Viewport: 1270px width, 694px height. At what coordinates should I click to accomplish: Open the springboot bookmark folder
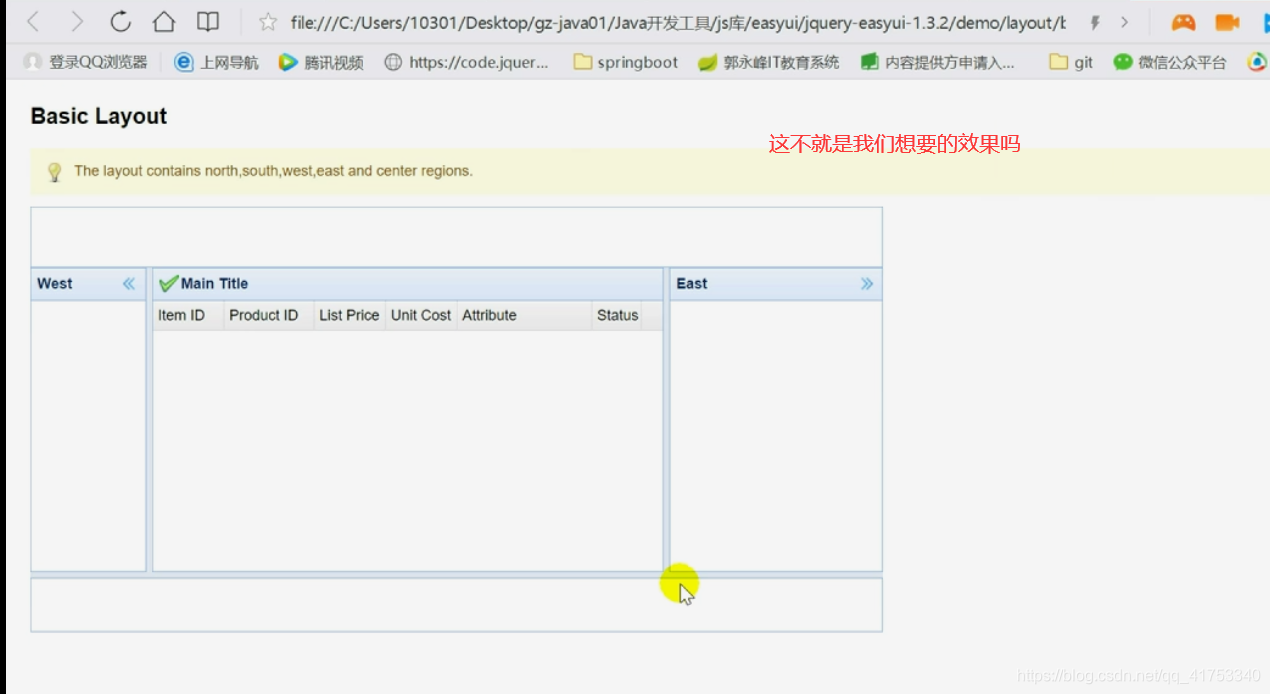(626, 62)
